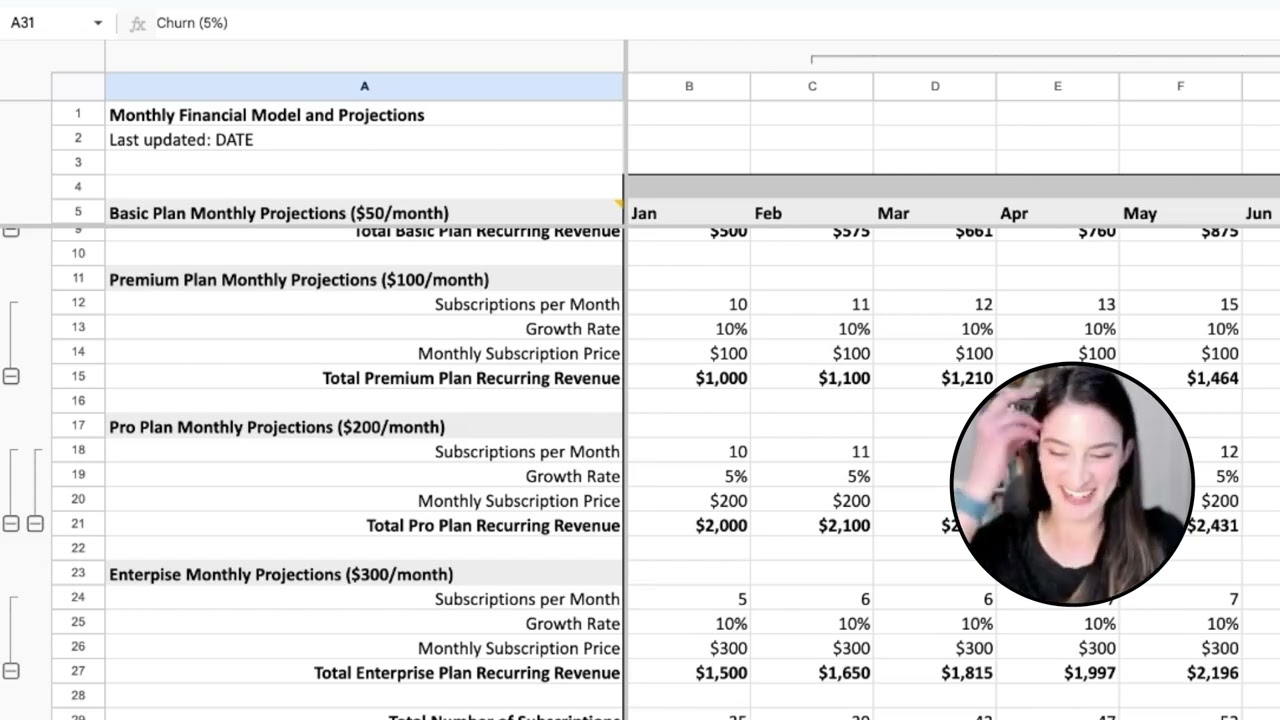
Task: Click the May month header cell
Action: 1181,213
